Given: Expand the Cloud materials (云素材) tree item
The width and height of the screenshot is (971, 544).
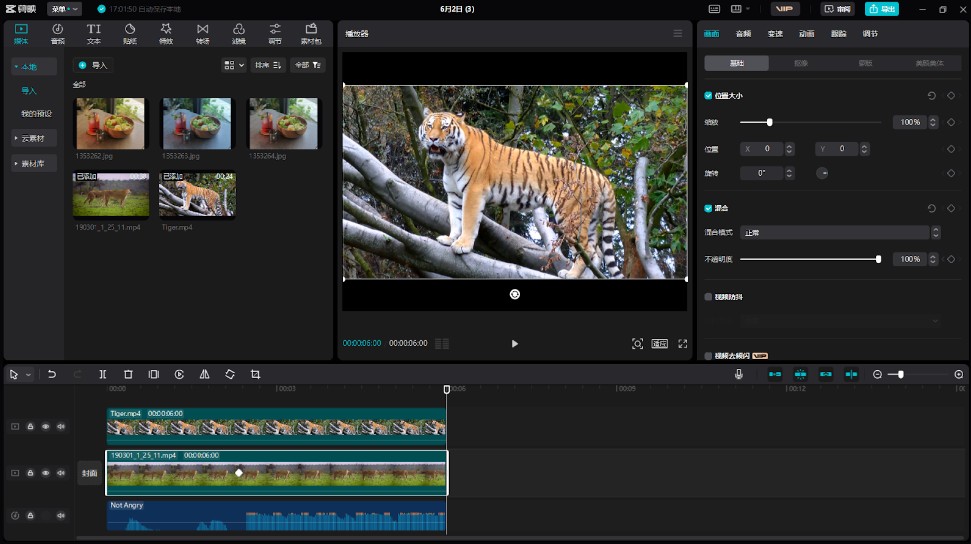Looking at the screenshot, I should pos(33,138).
